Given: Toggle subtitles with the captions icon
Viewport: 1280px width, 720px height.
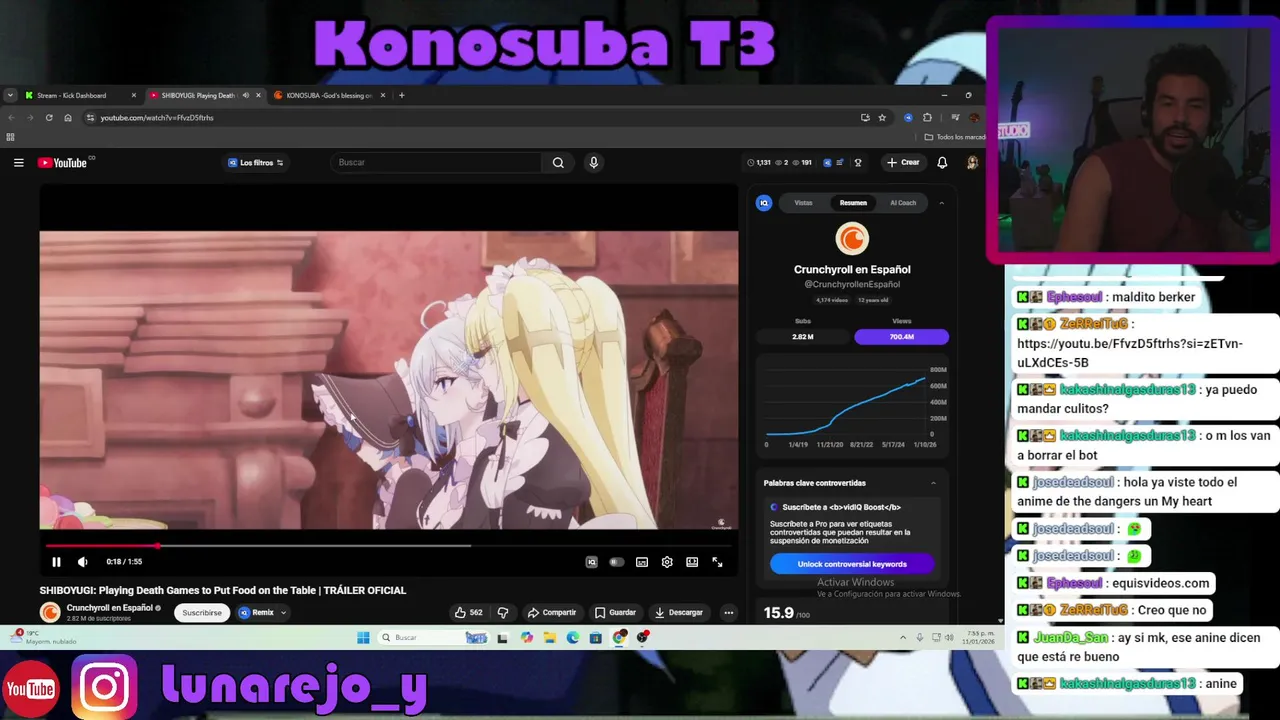Looking at the screenshot, I should point(642,562).
